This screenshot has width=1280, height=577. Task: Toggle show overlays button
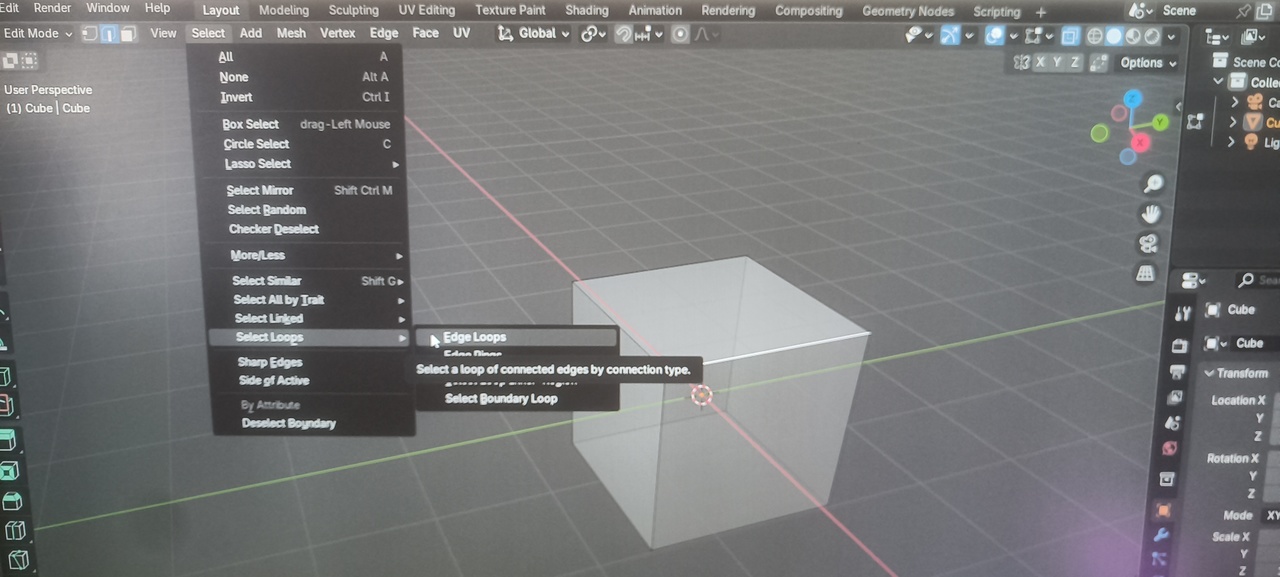coord(995,35)
